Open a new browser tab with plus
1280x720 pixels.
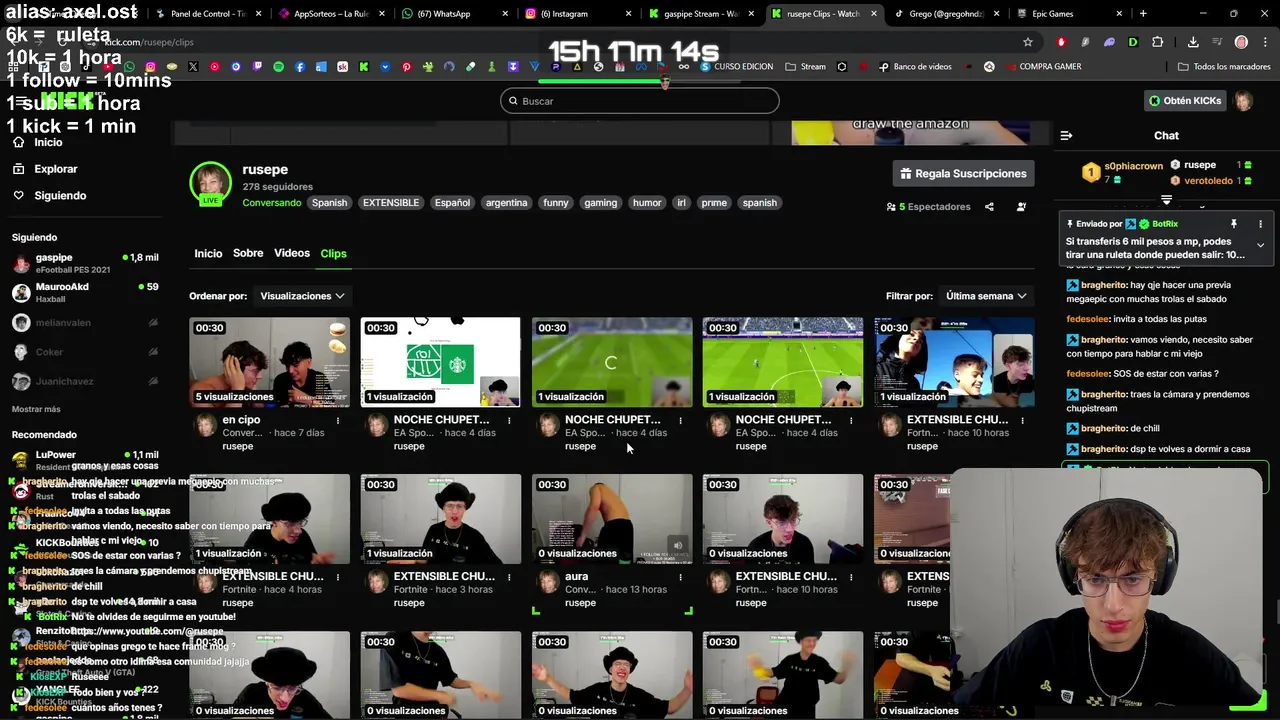[1143, 14]
